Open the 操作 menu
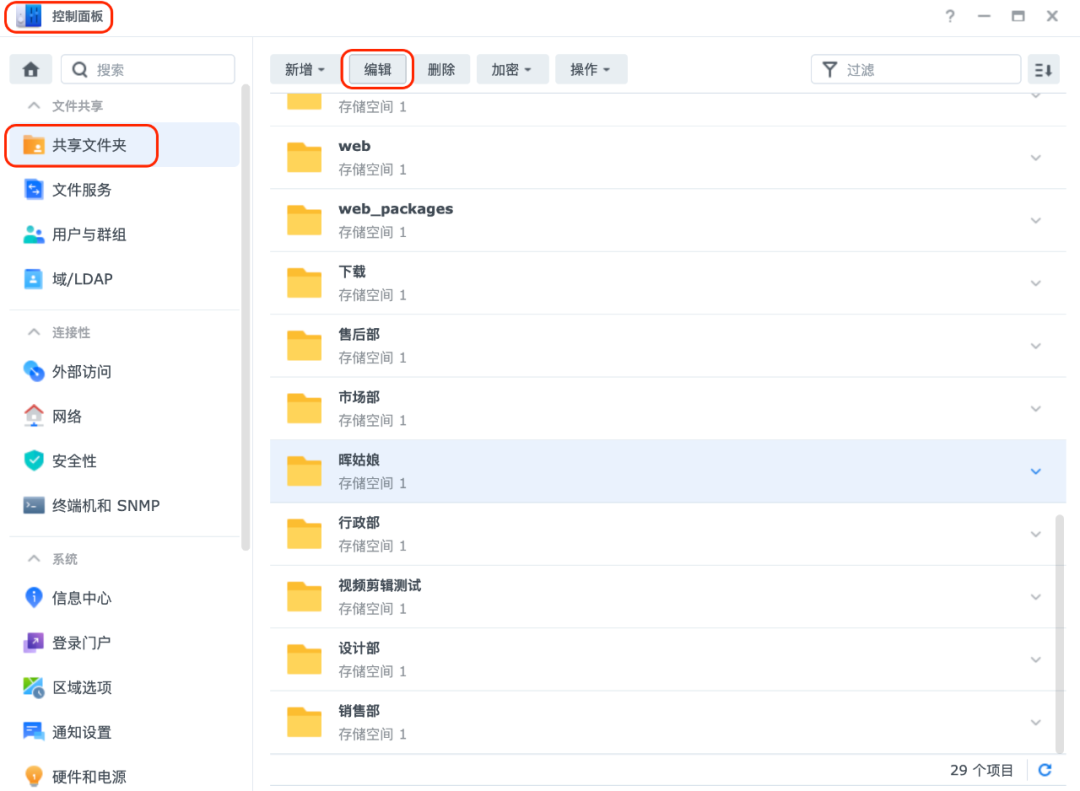Image resolution: width=1080 pixels, height=791 pixels. click(591, 69)
